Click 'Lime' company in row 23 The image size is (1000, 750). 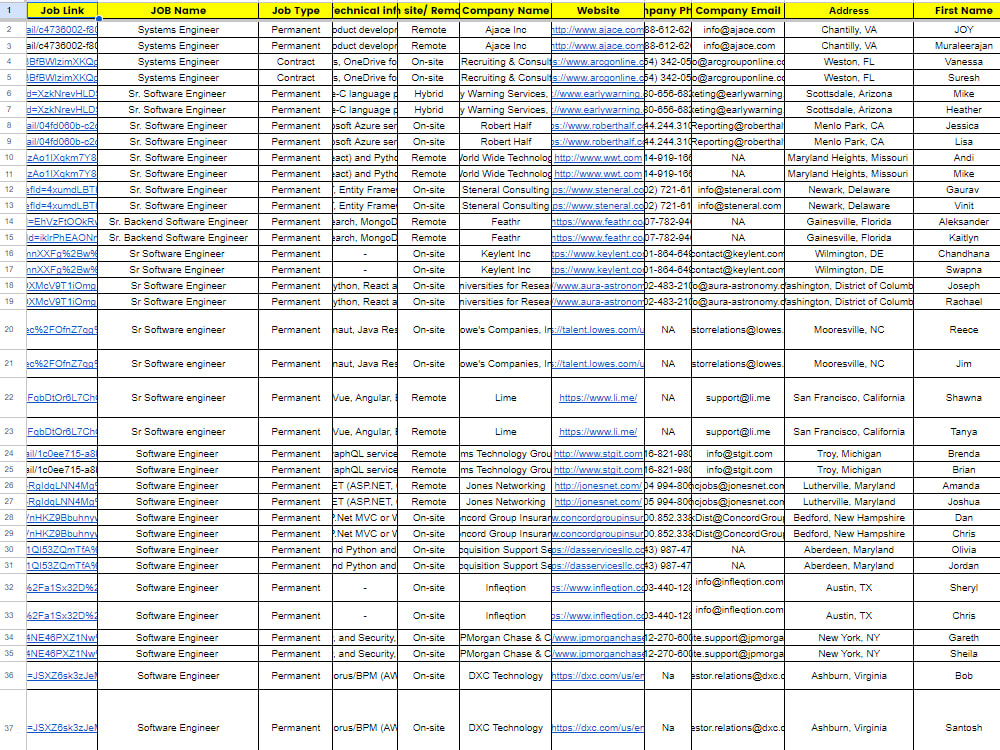(x=505, y=432)
